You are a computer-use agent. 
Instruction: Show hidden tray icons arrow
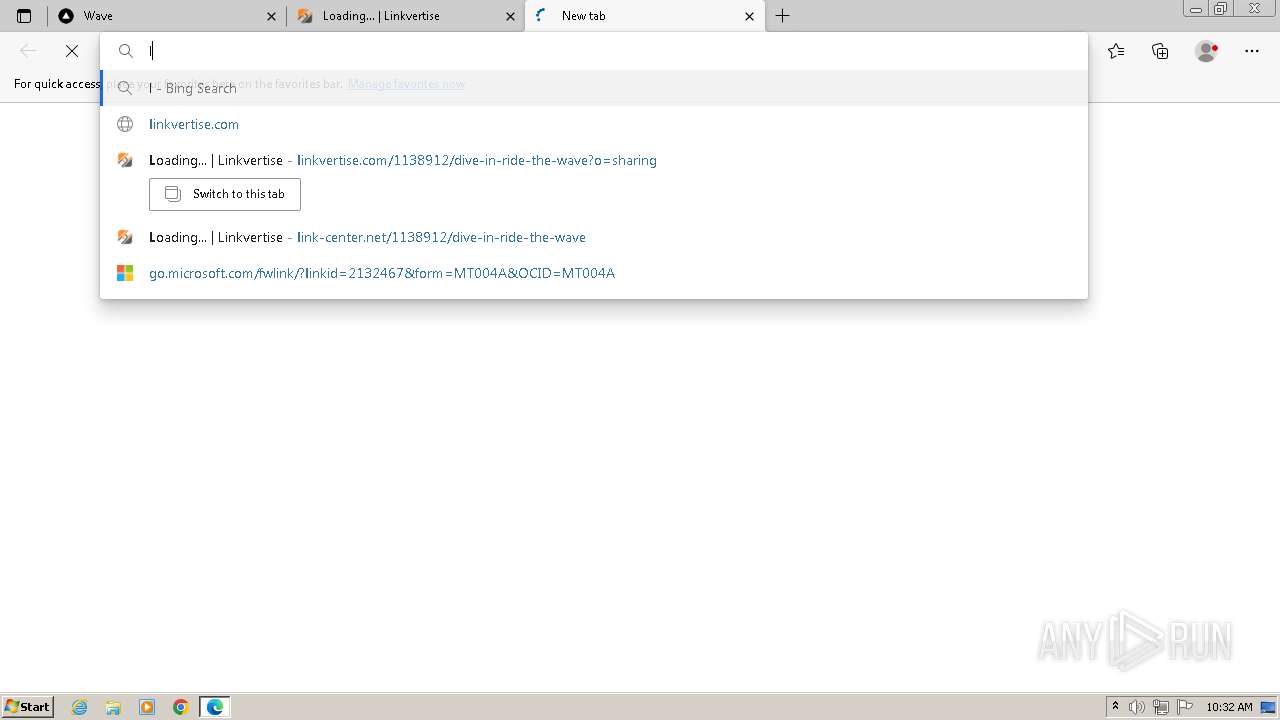pos(1116,707)
